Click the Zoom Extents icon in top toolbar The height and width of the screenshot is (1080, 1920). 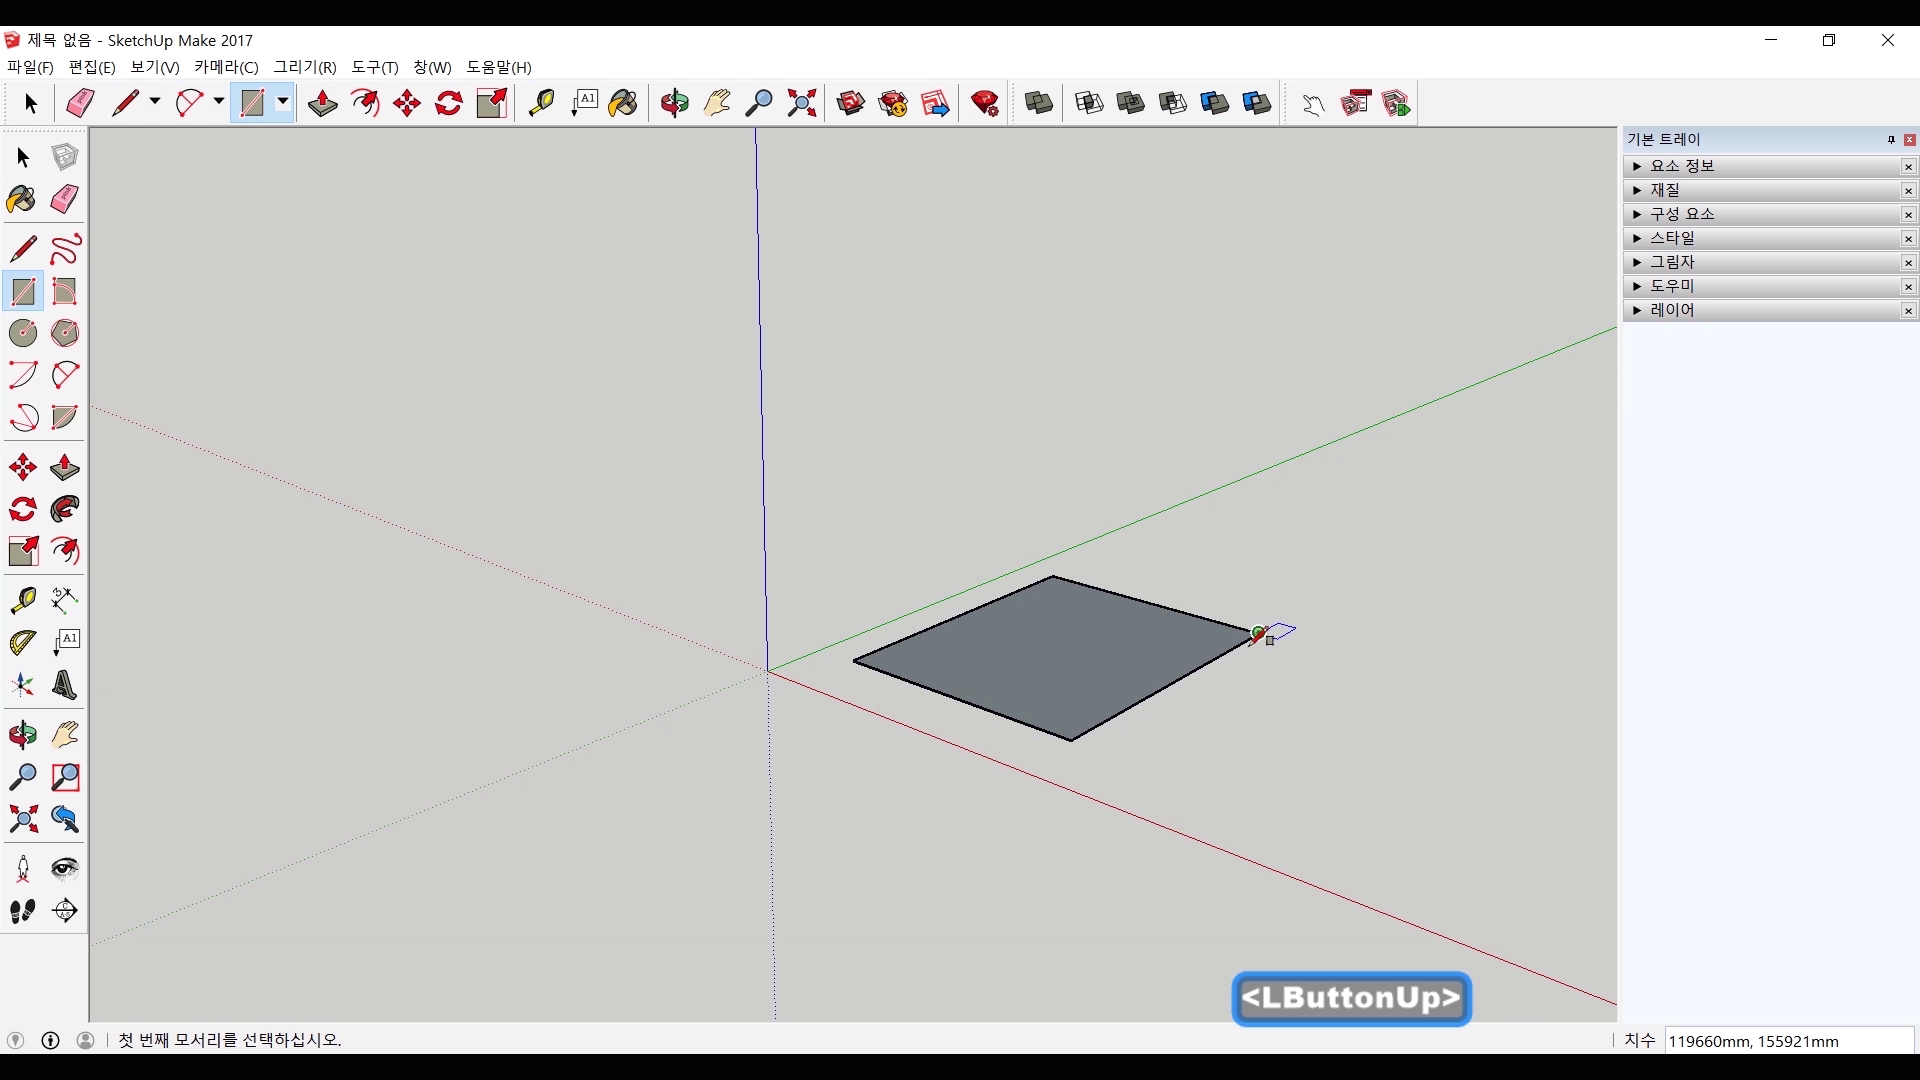[802, 103]
